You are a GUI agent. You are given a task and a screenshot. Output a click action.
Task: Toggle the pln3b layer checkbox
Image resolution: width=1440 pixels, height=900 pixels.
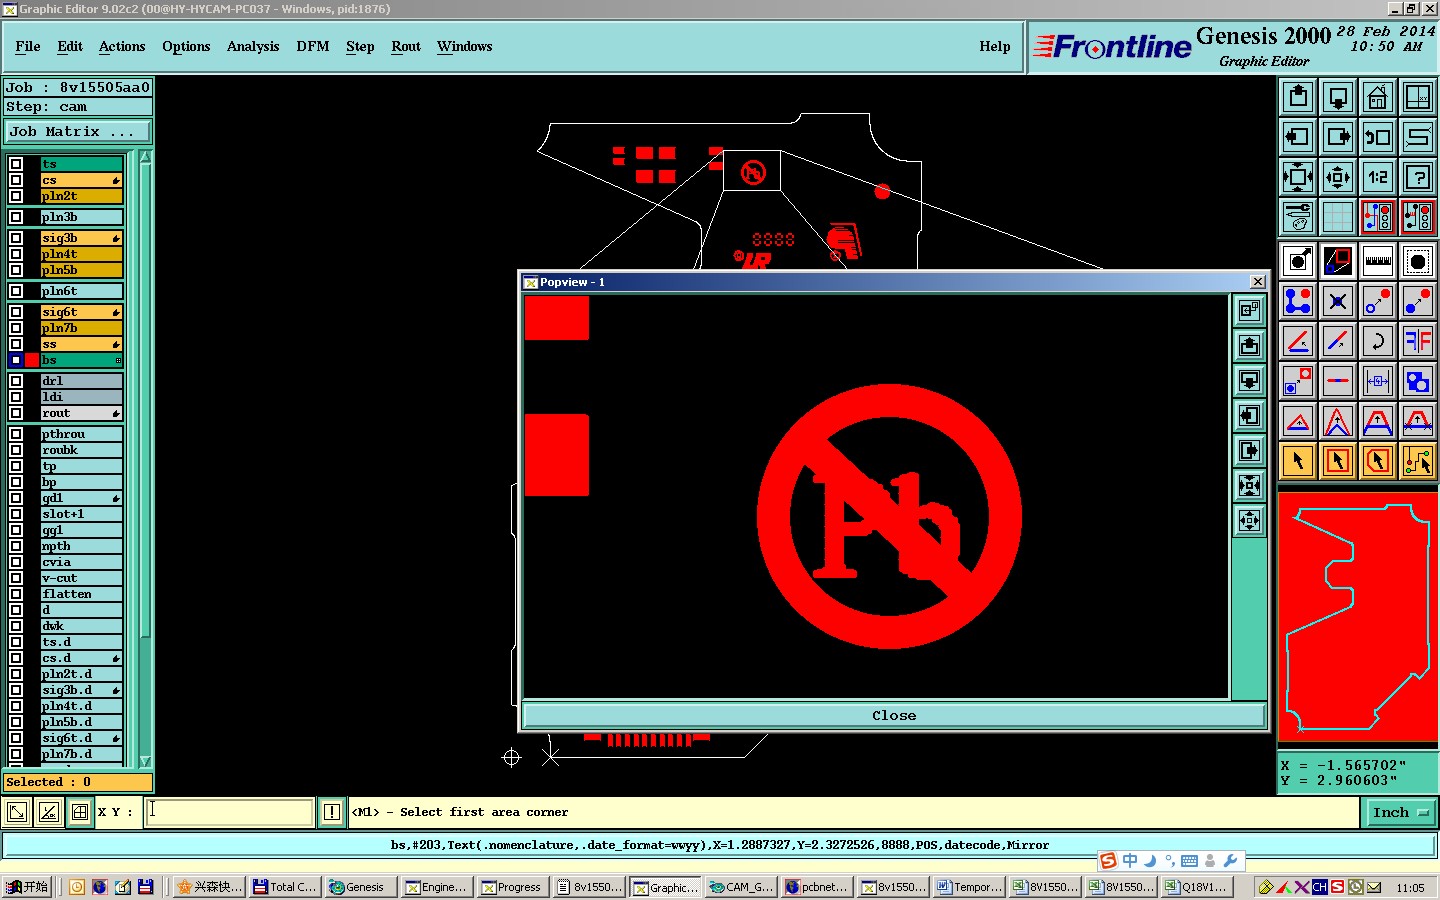[16, 217]
